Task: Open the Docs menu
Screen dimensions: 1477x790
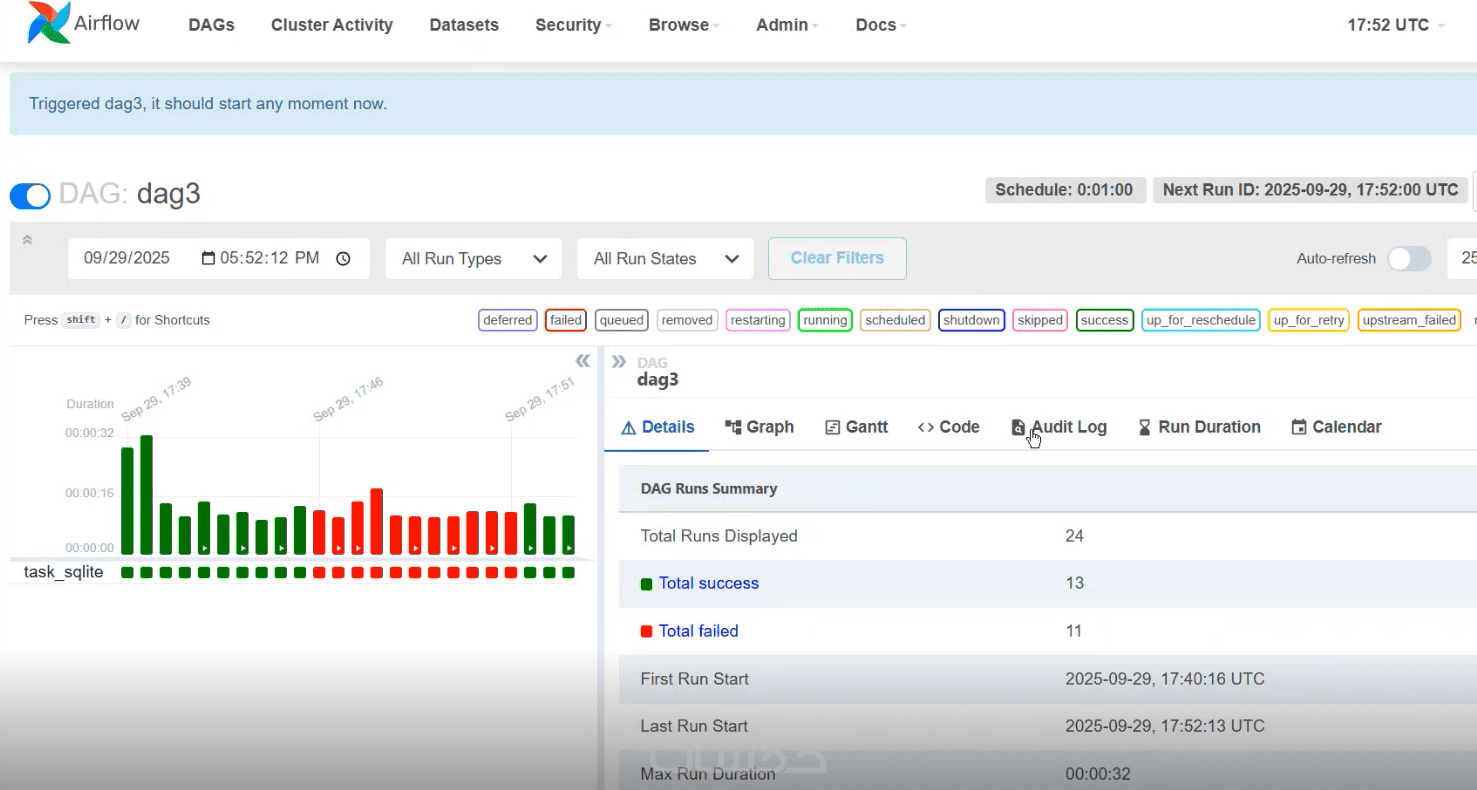Action: pyautogui.click(x=881, y=25)
